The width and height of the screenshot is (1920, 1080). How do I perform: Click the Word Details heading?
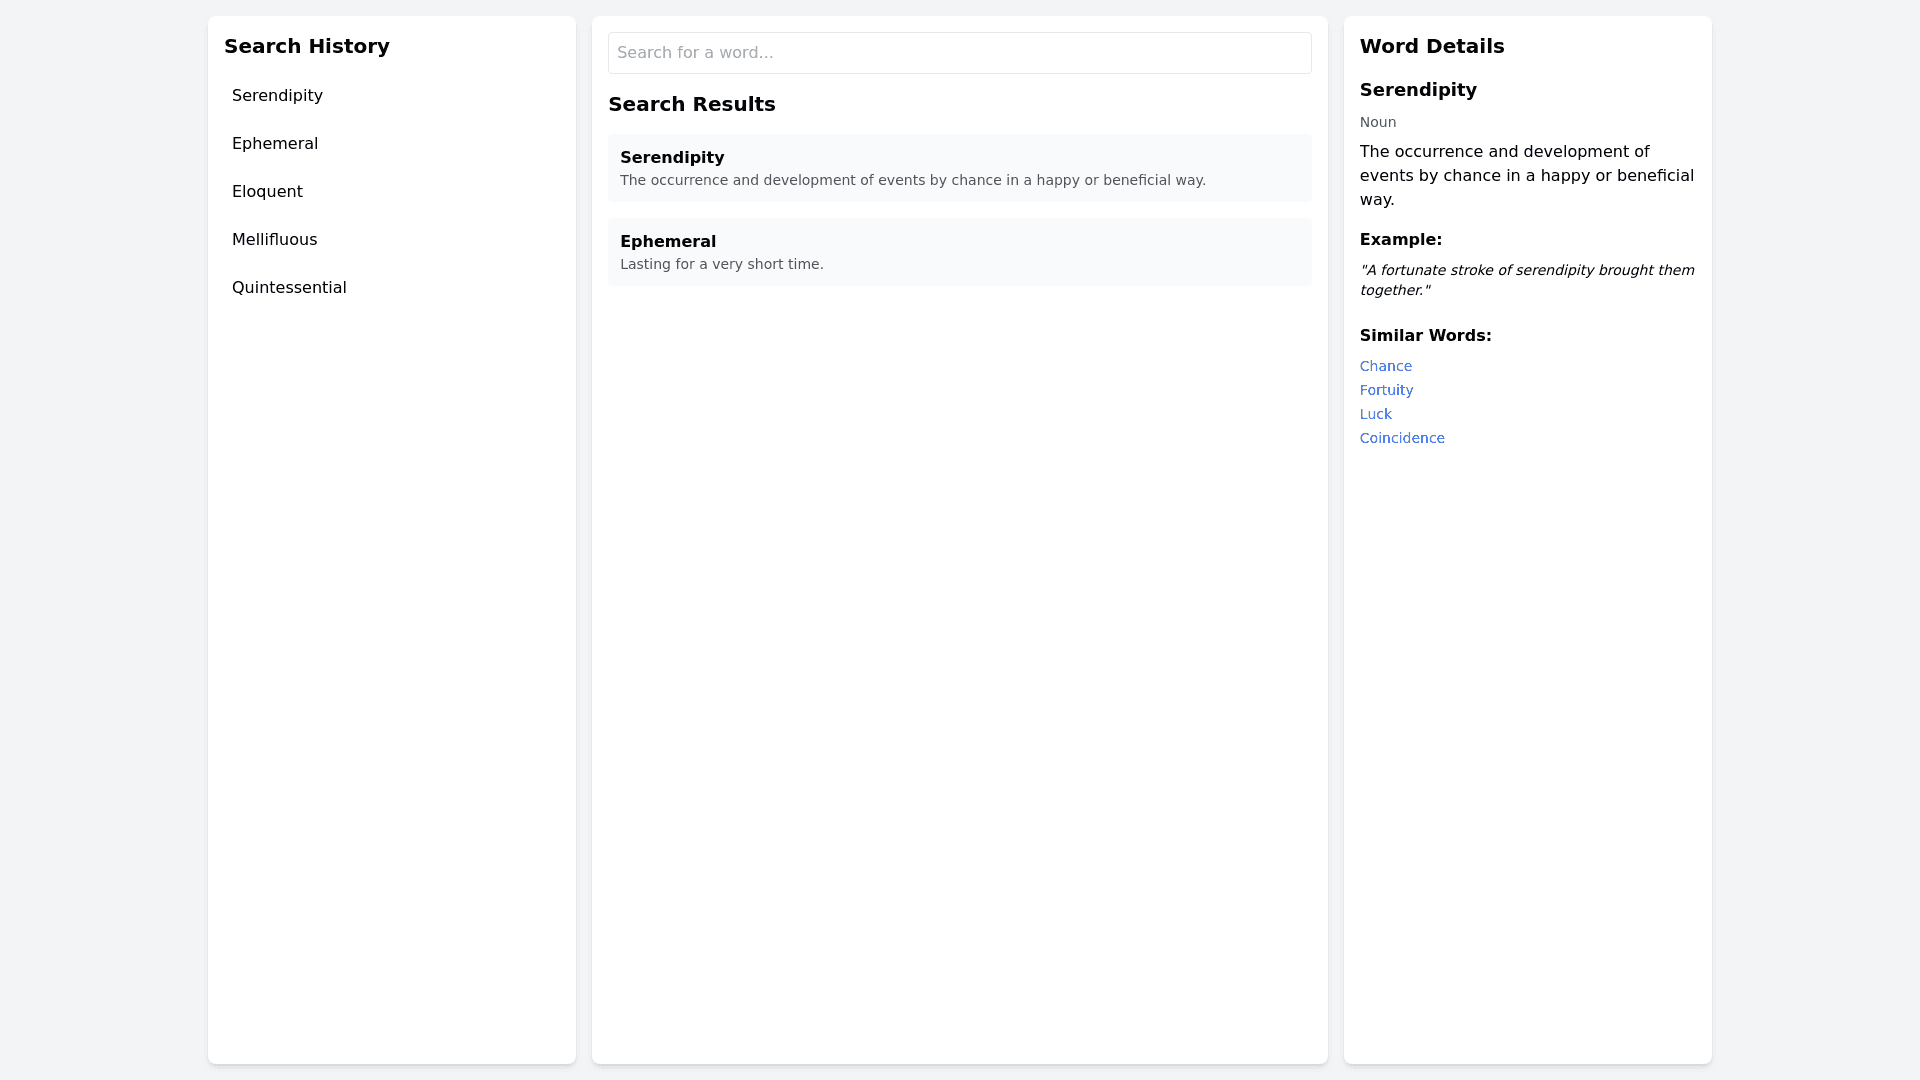point(1431,46)
